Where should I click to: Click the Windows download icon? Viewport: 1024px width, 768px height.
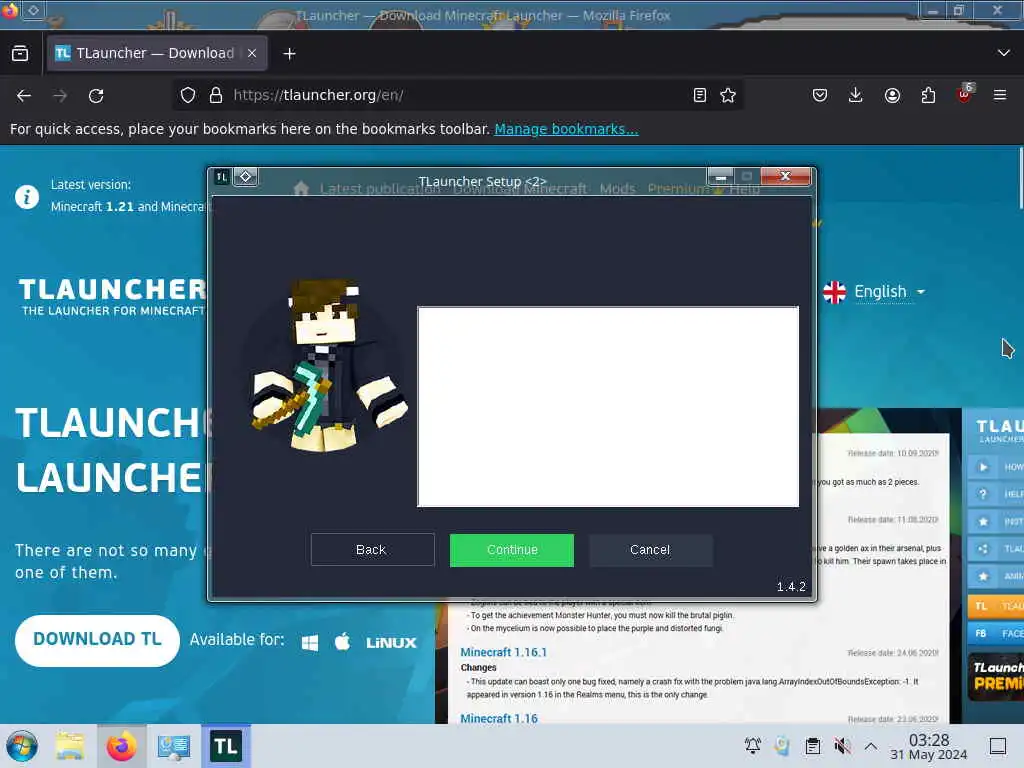pyautogui.click(x=310, y=643)
